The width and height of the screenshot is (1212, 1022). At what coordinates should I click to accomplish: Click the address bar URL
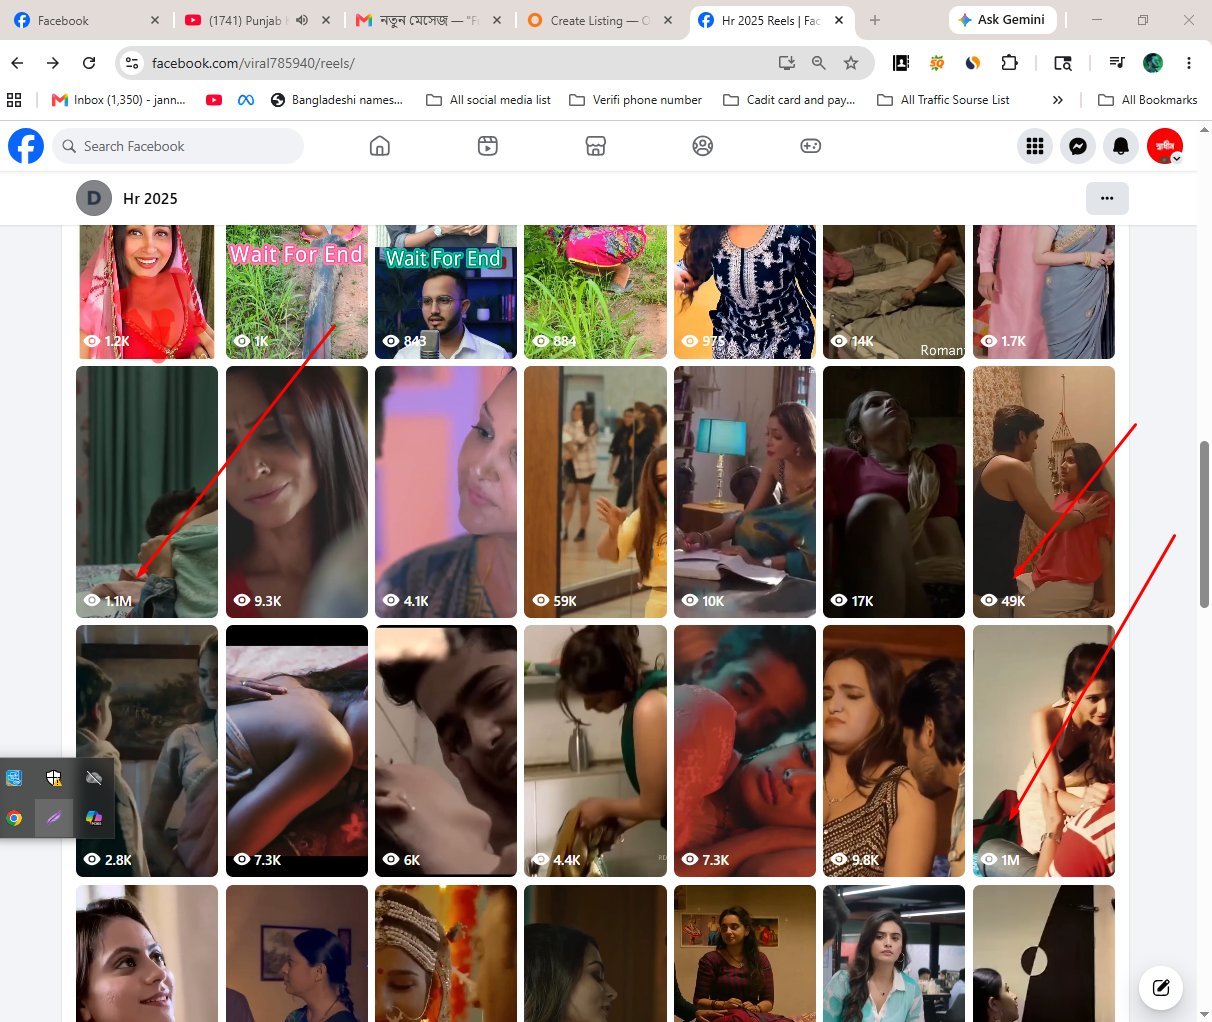253,63
